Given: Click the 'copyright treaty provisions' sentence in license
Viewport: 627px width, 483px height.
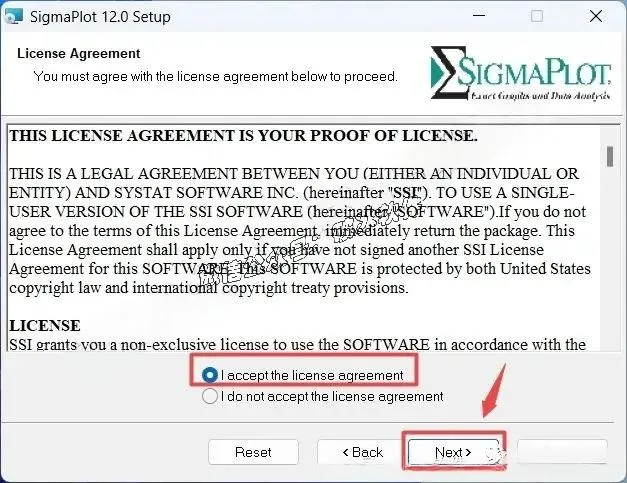Looking at the screenshot, I should (315, 288).
